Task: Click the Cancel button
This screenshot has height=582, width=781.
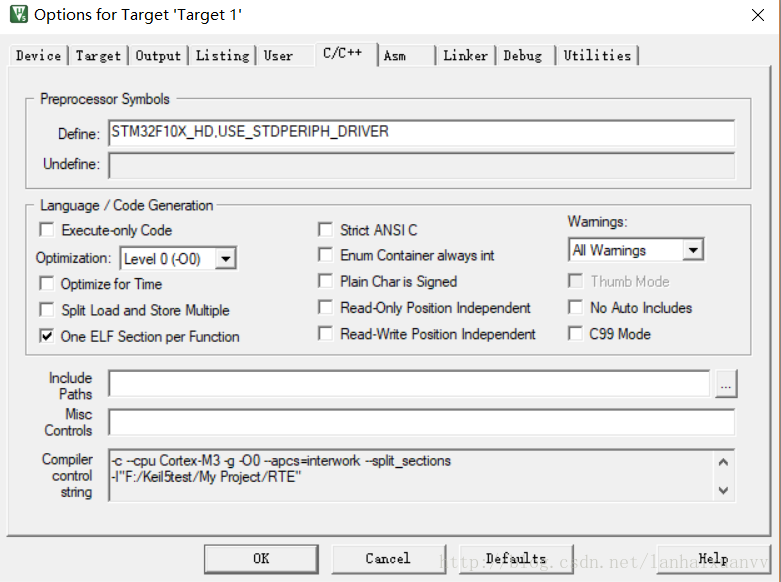Action: 388,559
